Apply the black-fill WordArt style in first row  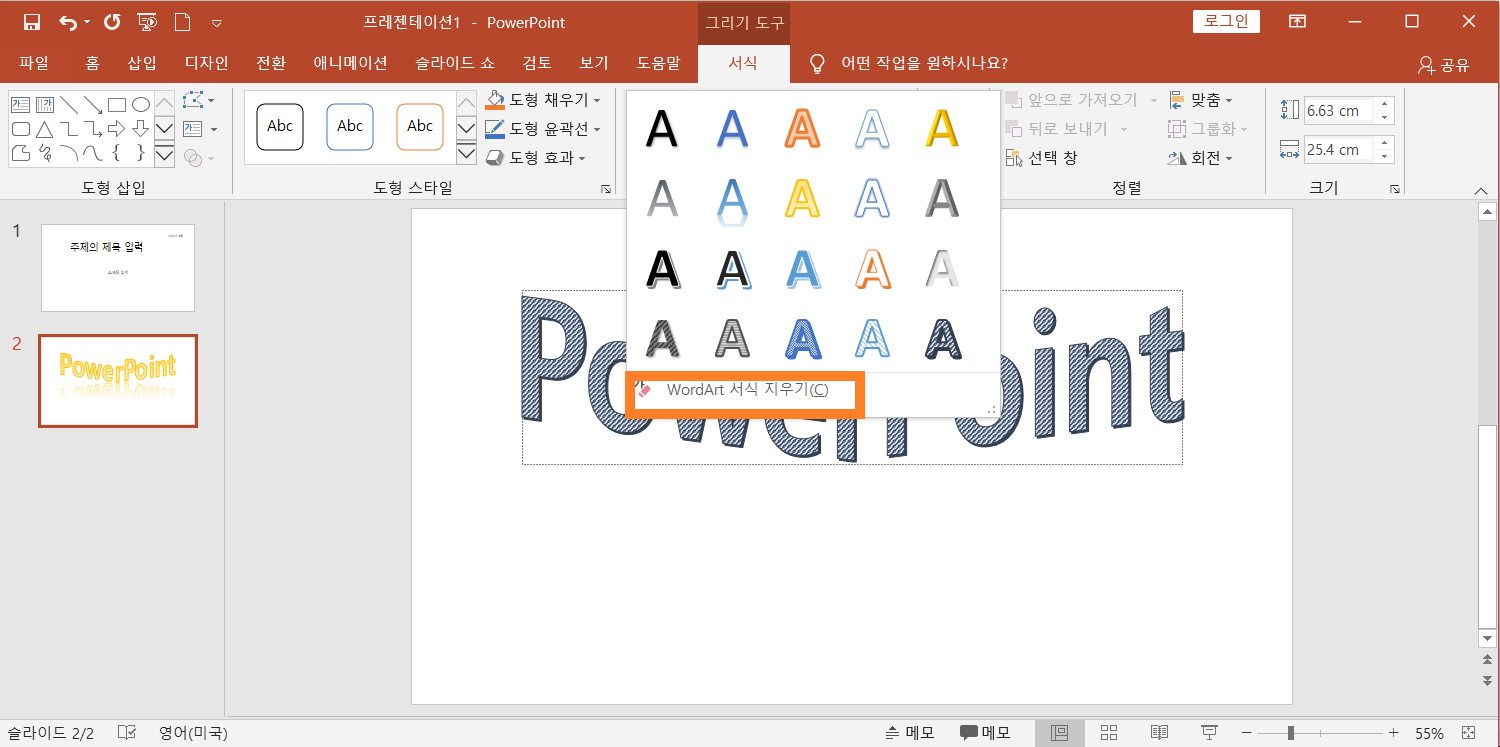pyautogui.click(x=661, y=128)
